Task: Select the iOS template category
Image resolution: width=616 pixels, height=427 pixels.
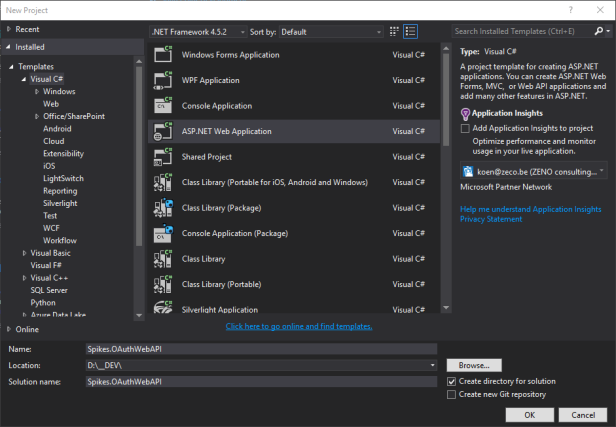Action: click(49, 166)
